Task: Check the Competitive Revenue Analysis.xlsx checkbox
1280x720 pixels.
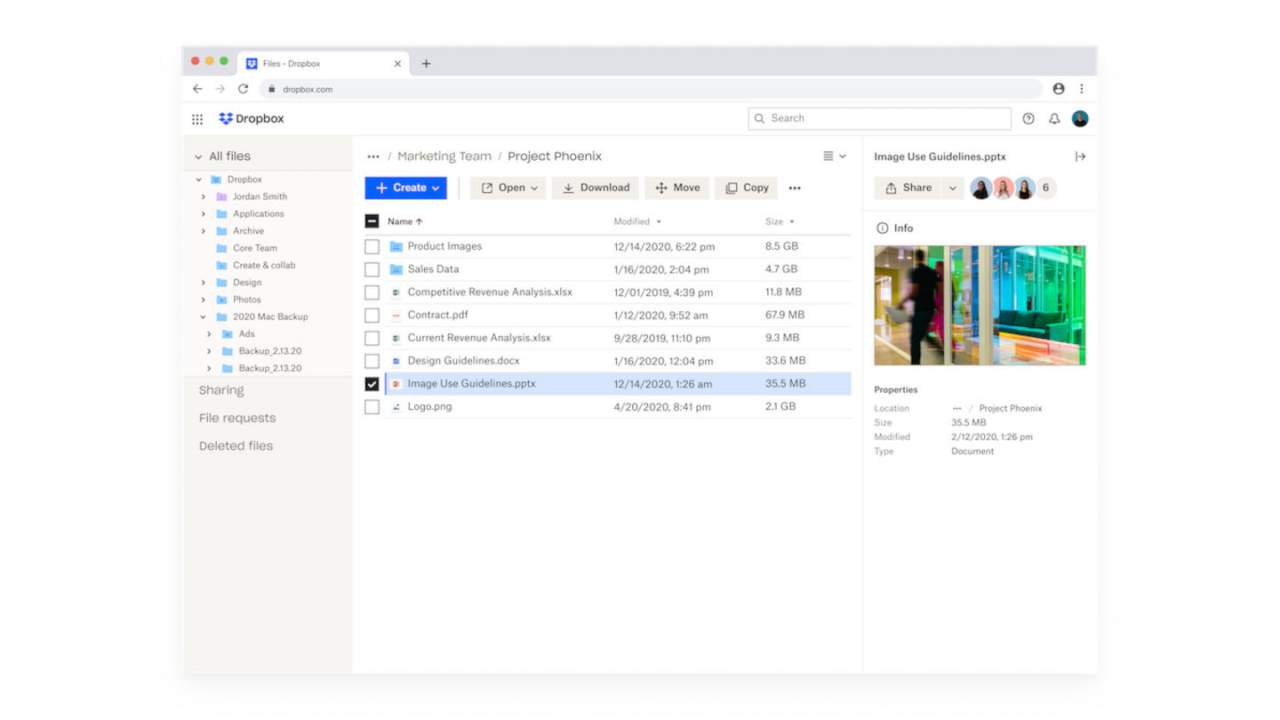Action: (372, 292)
